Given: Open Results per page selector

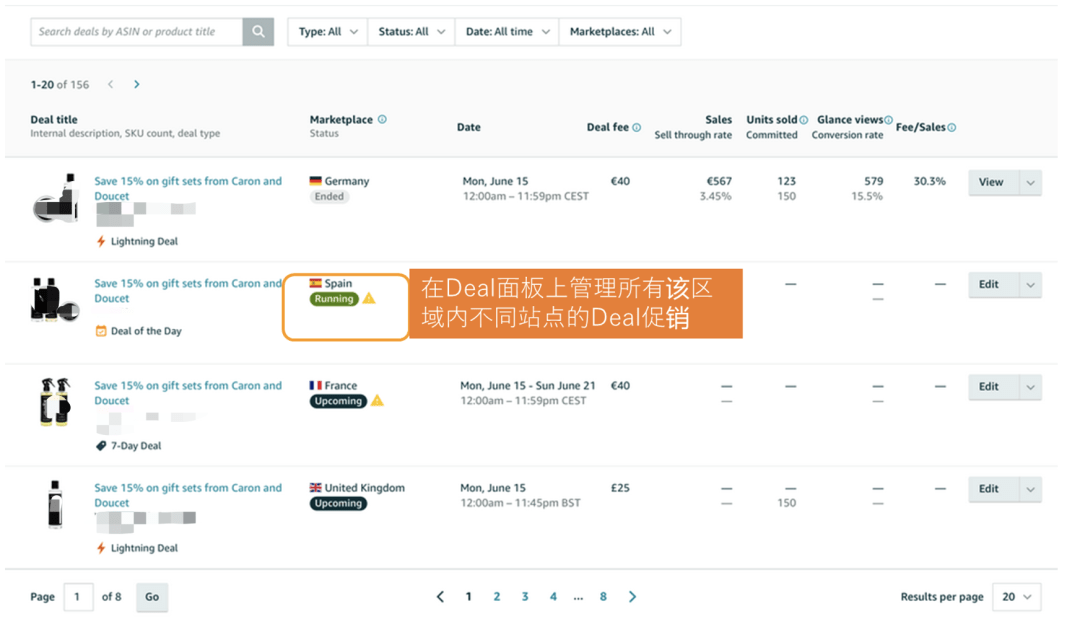Looking at the screenshot, I should pyautogui.click(x=1016, y=597).
